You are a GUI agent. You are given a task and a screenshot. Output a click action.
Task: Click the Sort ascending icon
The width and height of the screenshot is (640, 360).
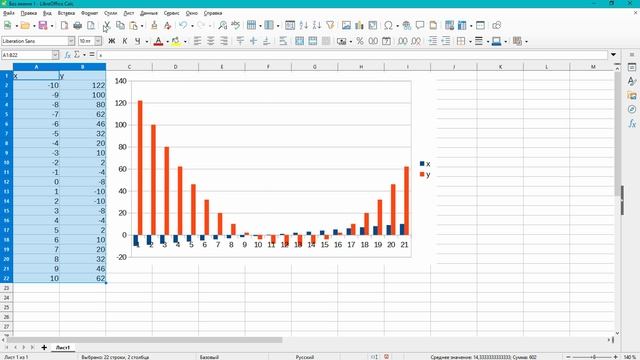(303, 25)
